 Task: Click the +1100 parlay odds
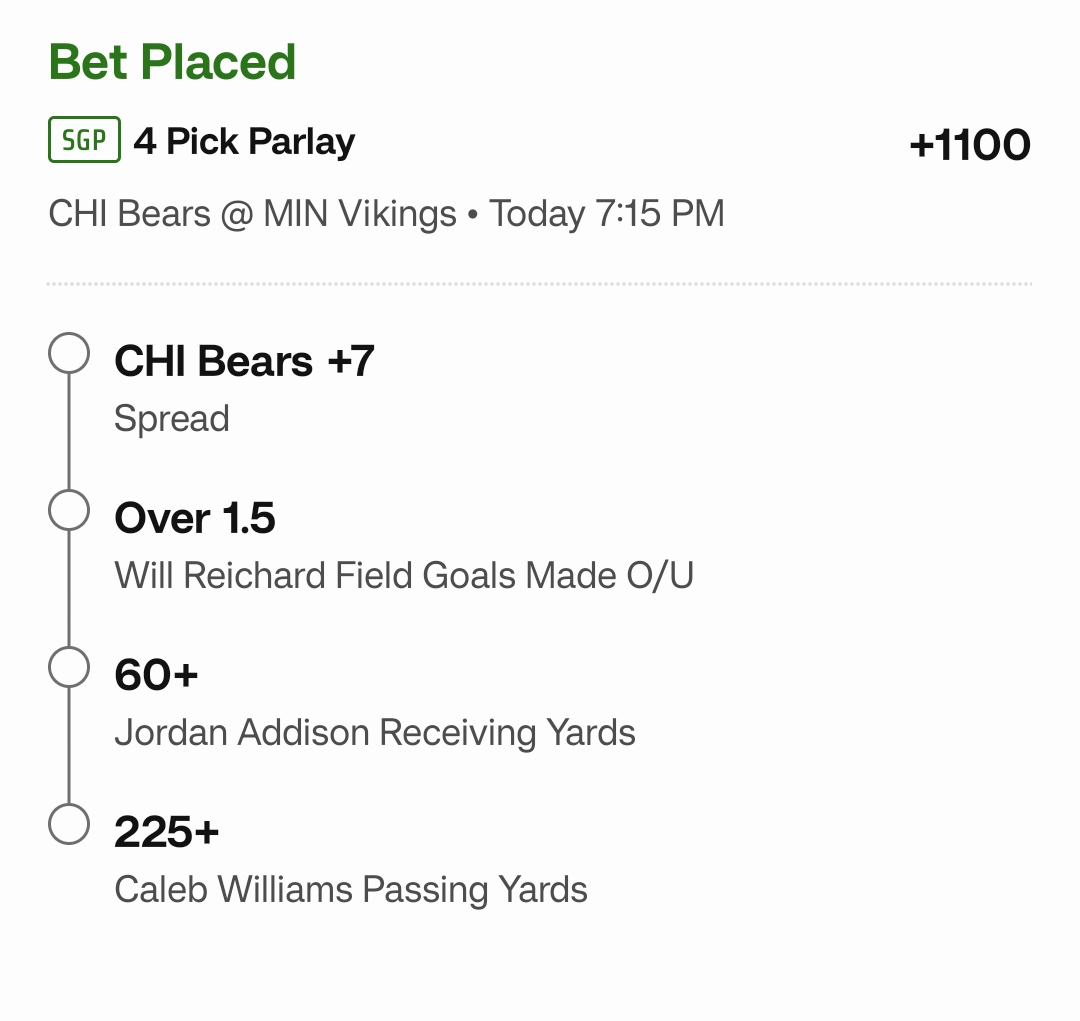[969, 145]
